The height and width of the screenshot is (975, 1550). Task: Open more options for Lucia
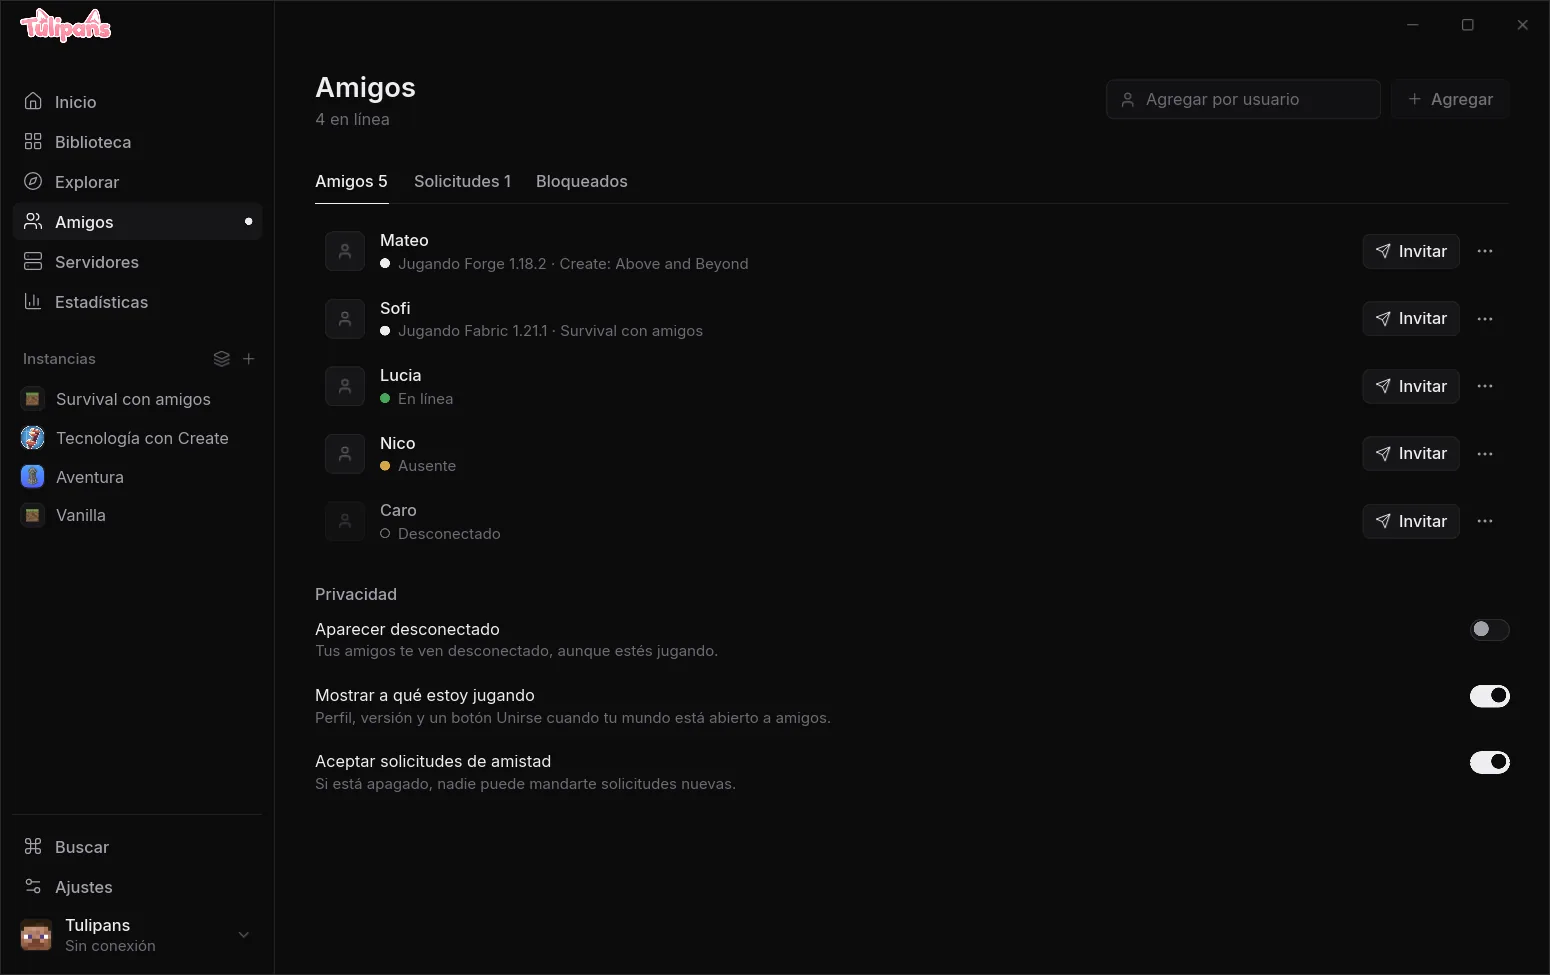point(1485,386)
